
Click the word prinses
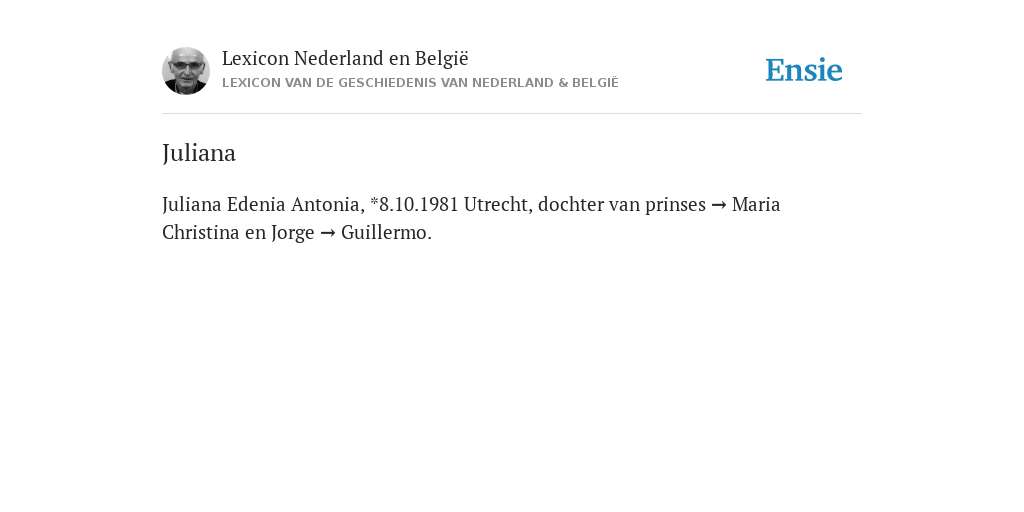[675, 205]
